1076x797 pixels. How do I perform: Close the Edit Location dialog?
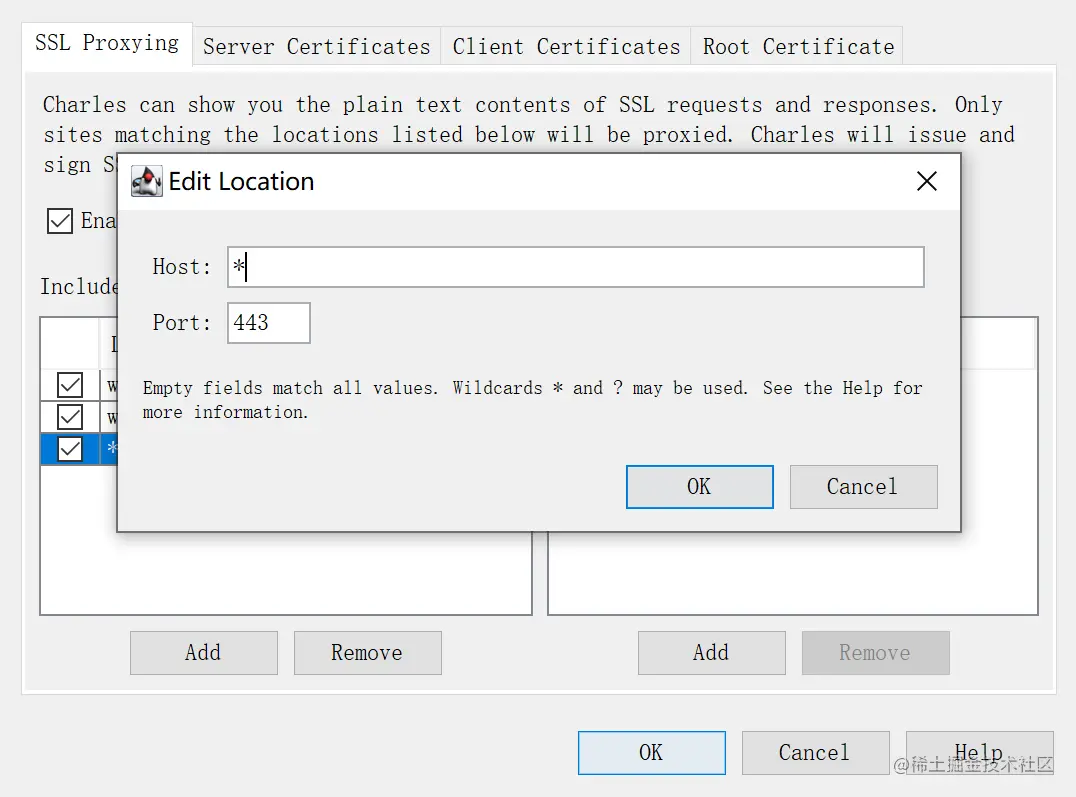click(926, 181)
